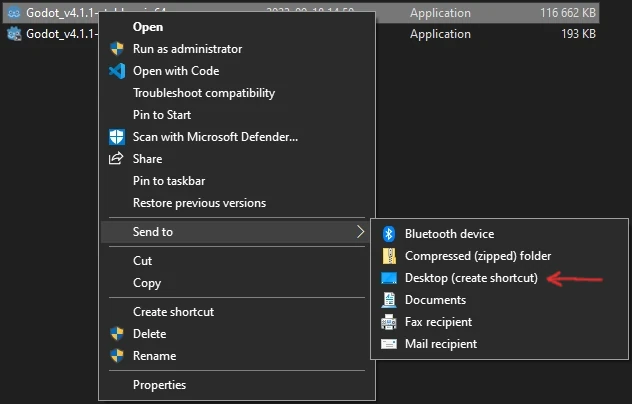632x404 pixels.
Task: Click the Visual Studio Code icon
Action: coord(115,71)
